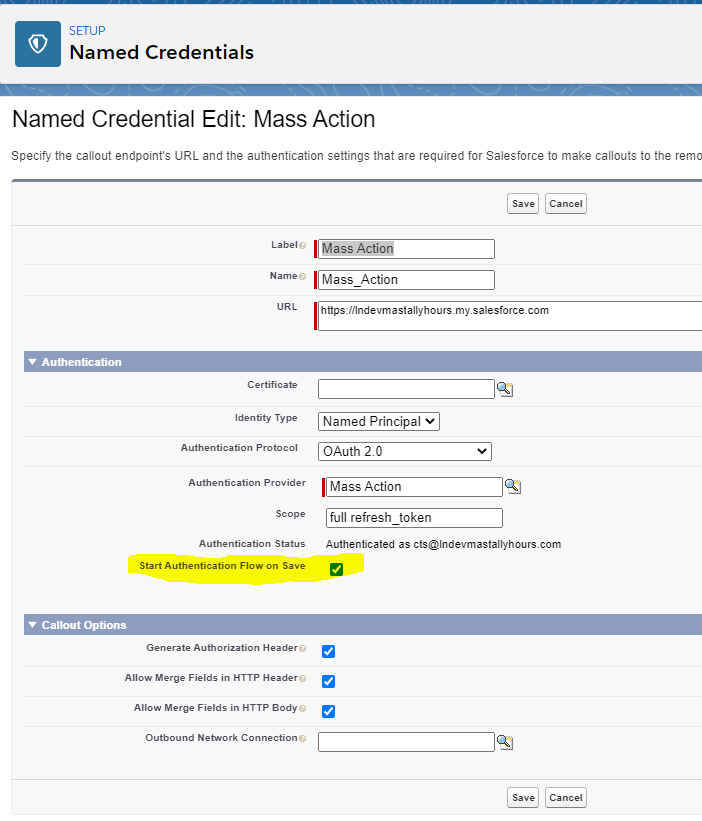The image size is (702, 821).
Task: Collapse the Authentication section
Action: pyautogui.click(x=33, y=361)
